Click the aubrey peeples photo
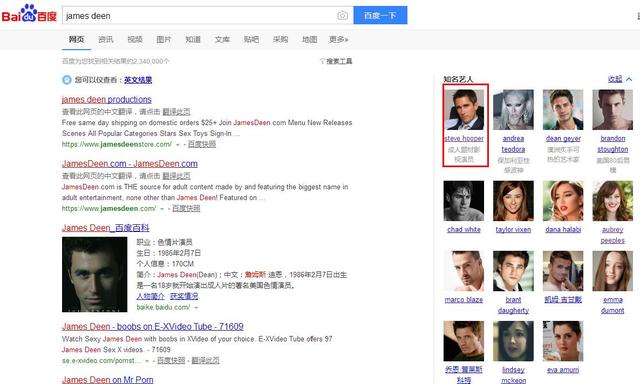This screenshot has height=384, width=640. click(x=613, y=201)
